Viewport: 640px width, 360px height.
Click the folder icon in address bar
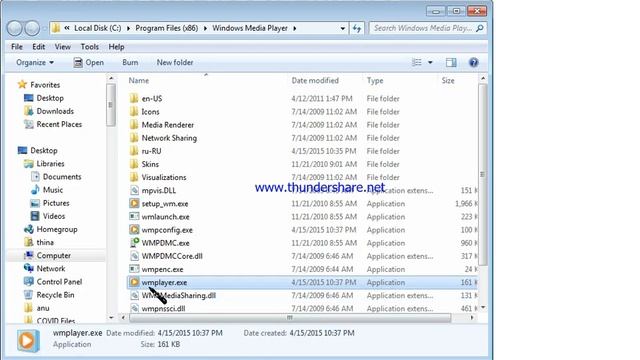pyautogui.click(x=56, y=28)
